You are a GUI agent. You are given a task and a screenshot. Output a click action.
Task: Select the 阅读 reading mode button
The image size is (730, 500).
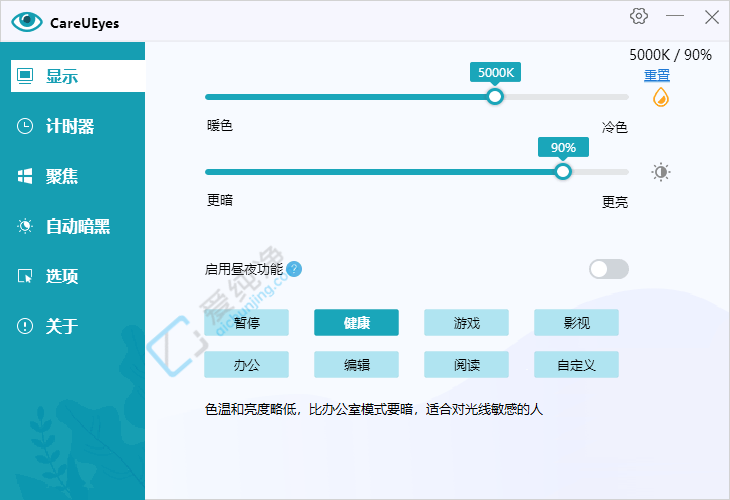(466, 365)
